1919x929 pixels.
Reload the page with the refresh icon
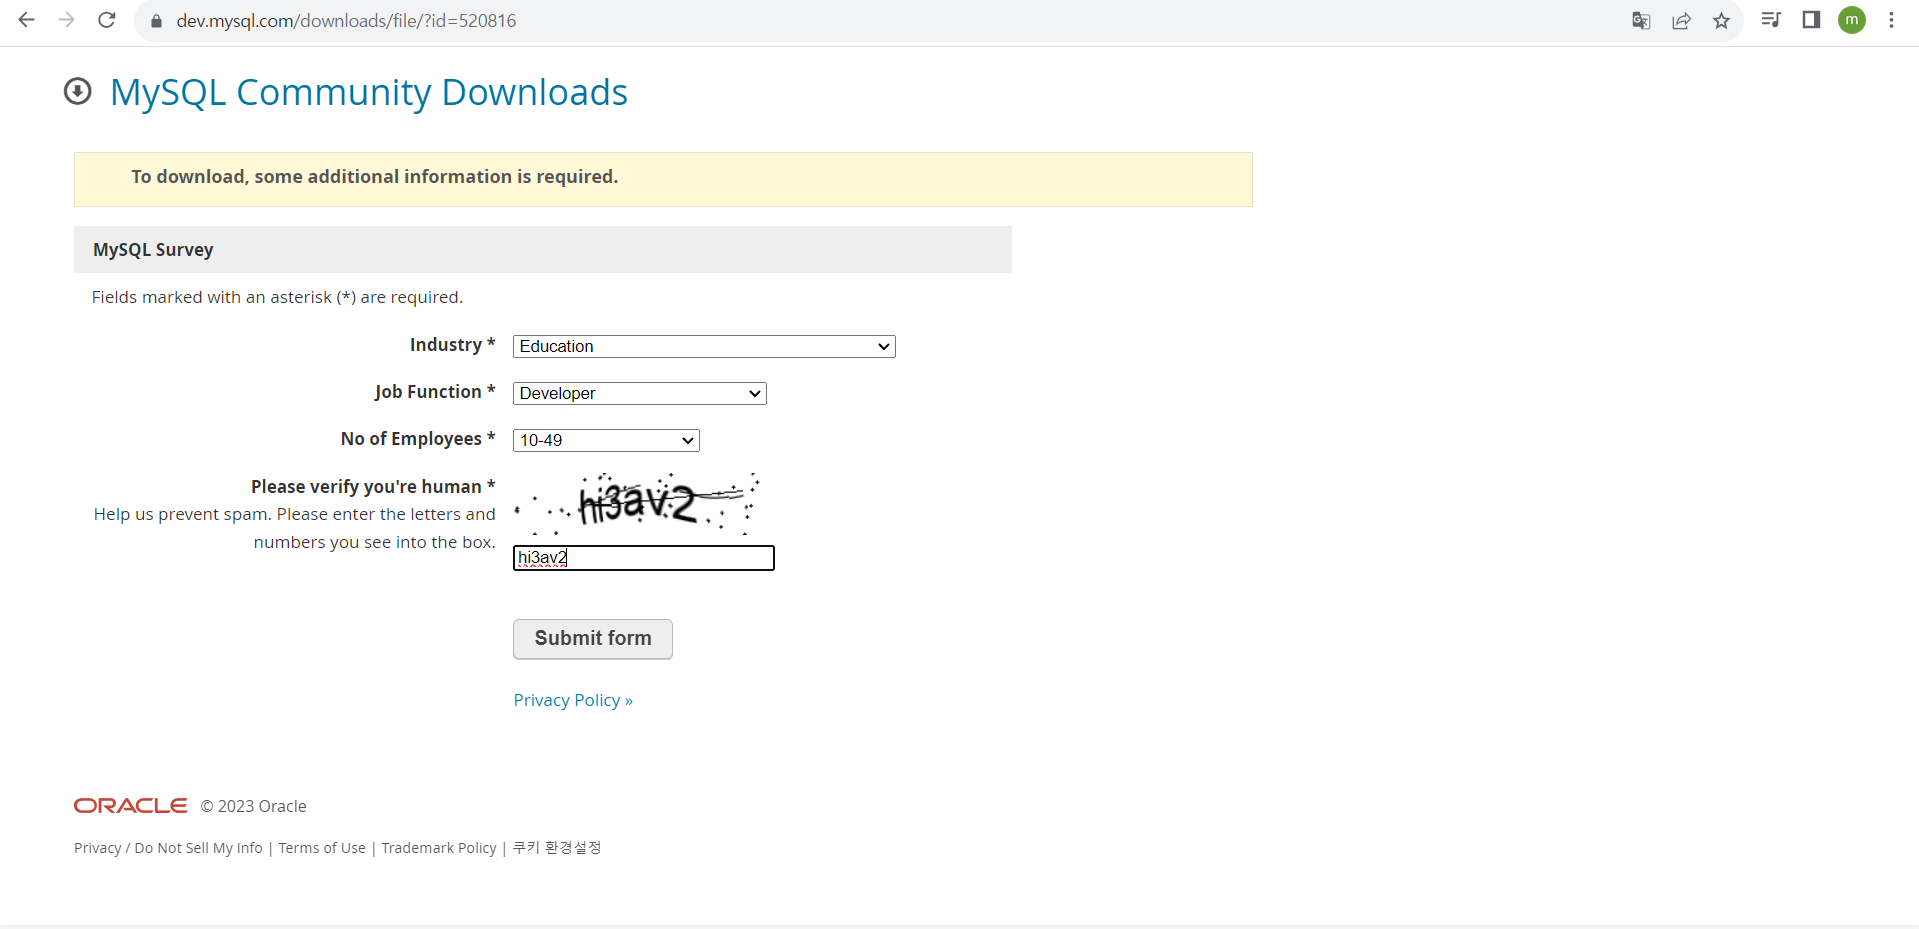(x=107, y=20)
